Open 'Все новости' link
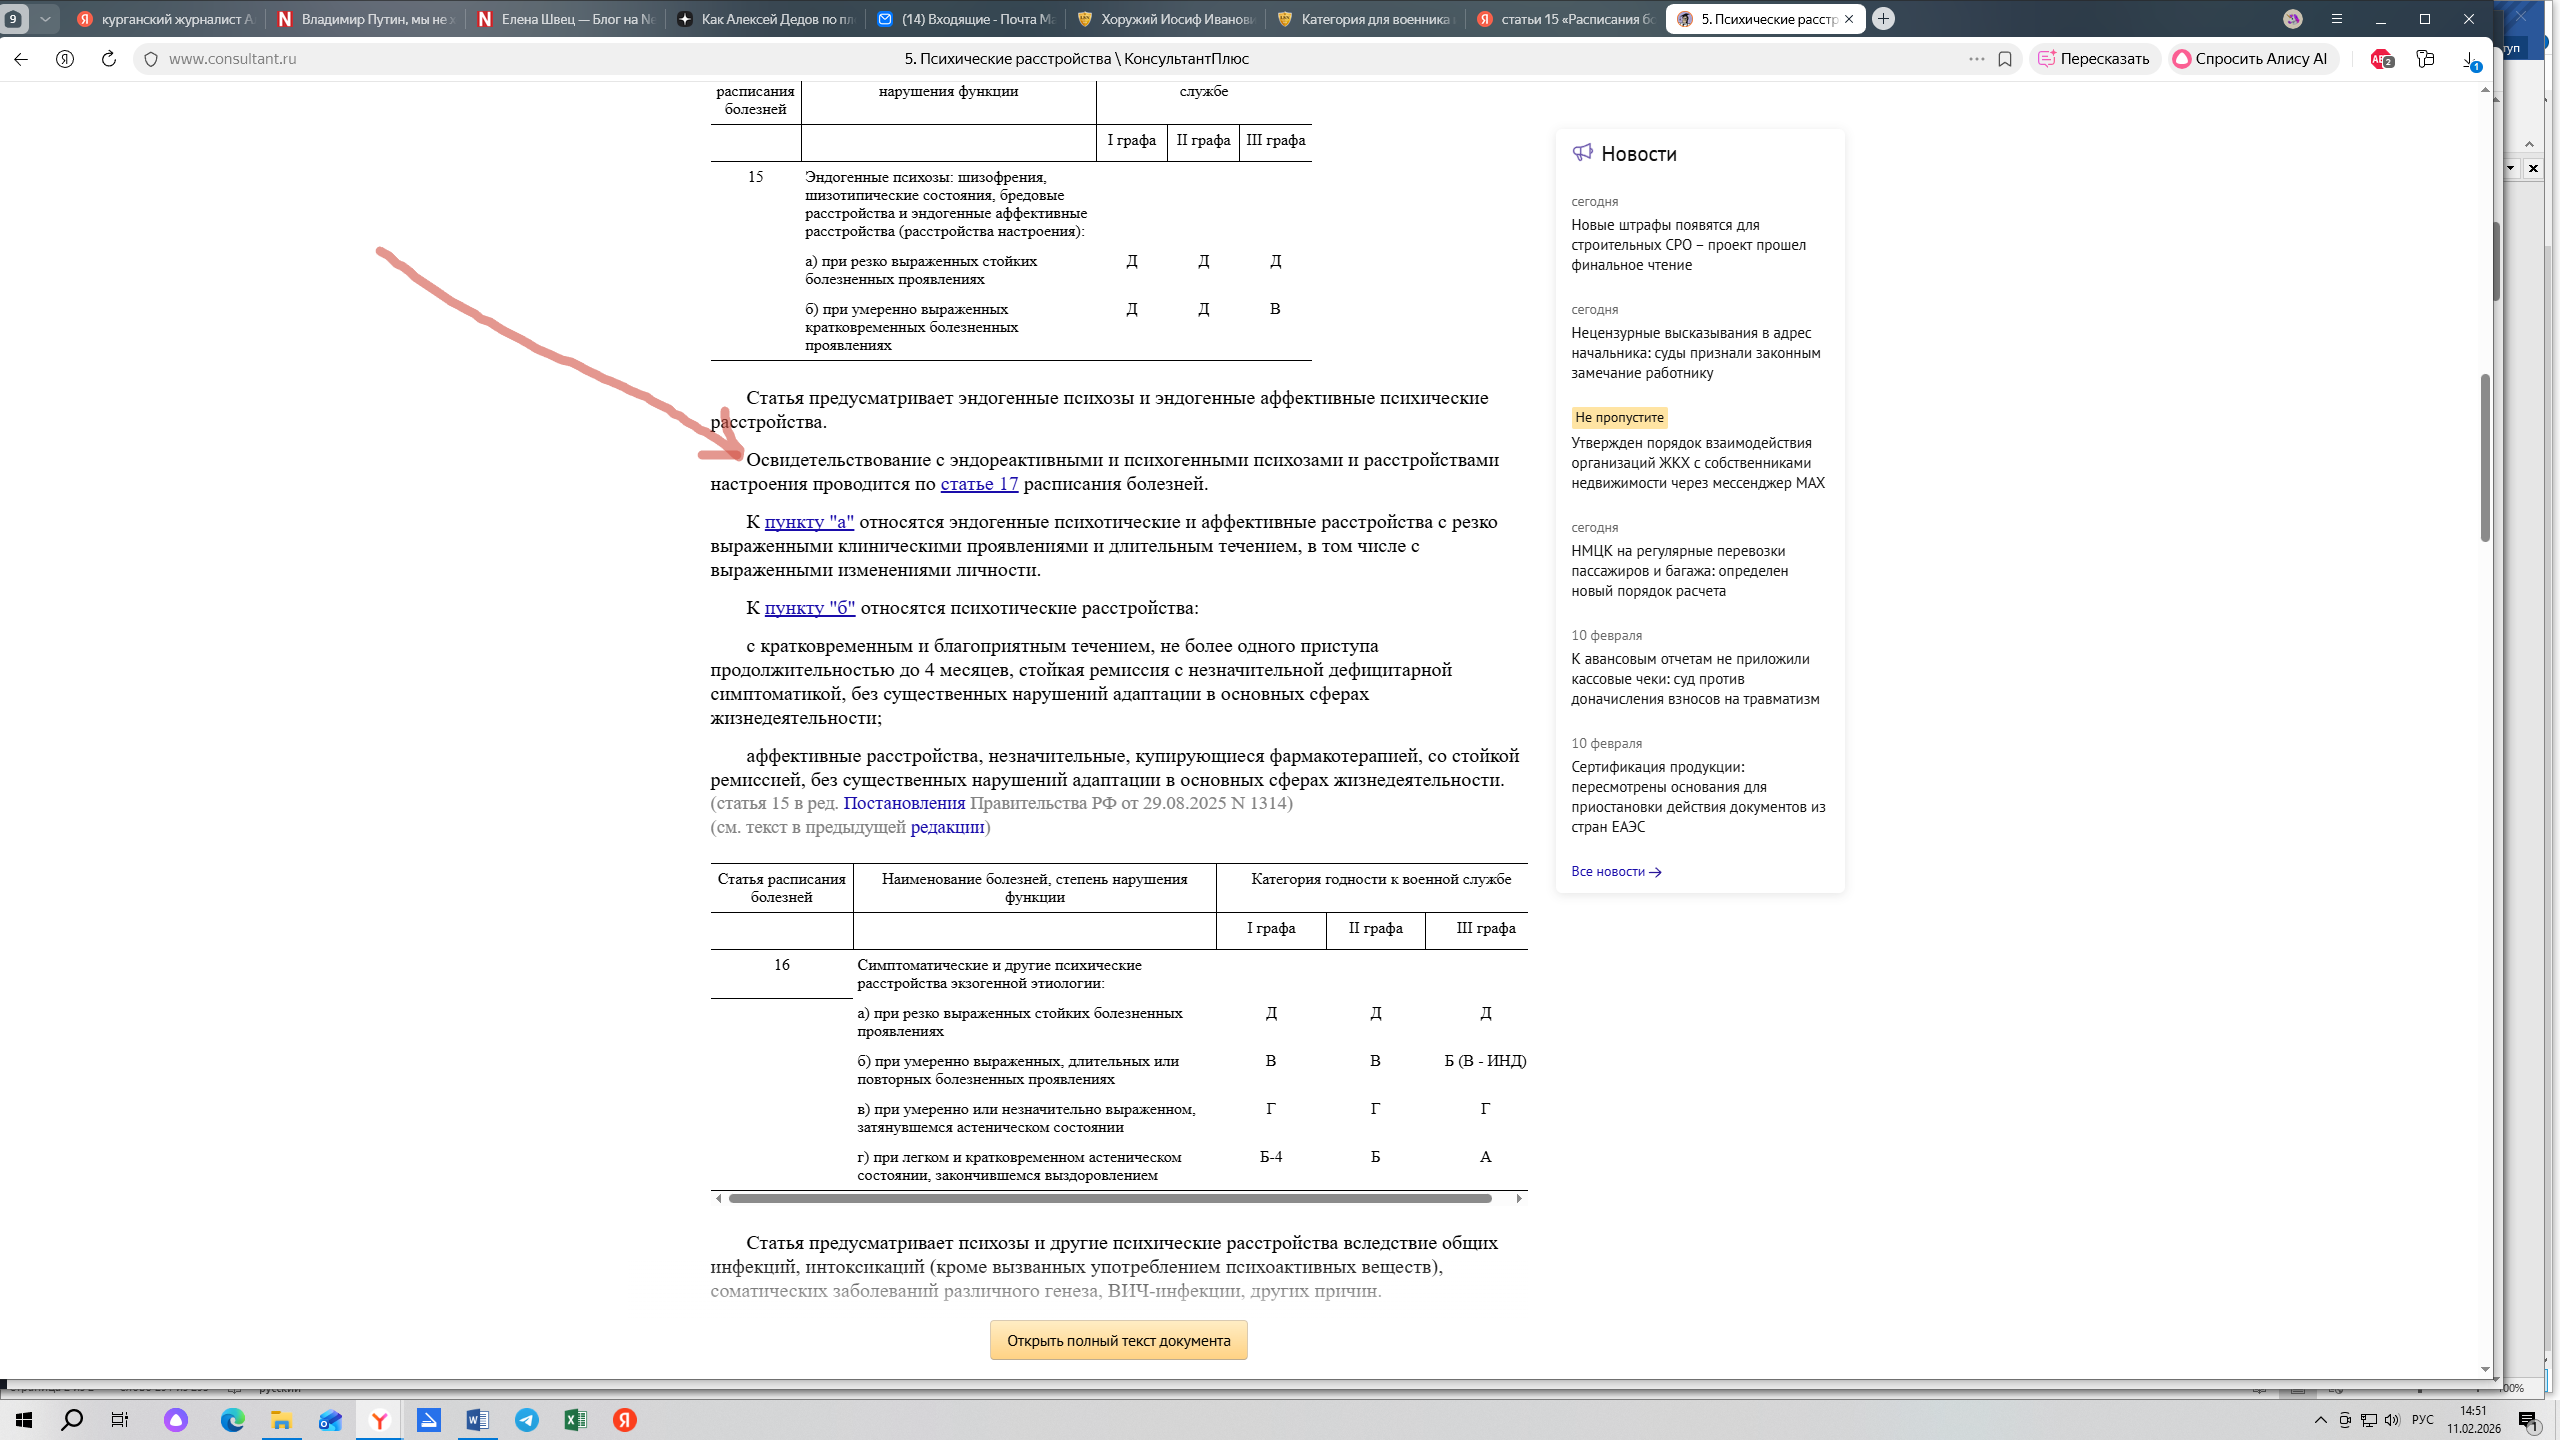The width and height of the screenshot is (2560, 1440). (x=1616, y=871)
